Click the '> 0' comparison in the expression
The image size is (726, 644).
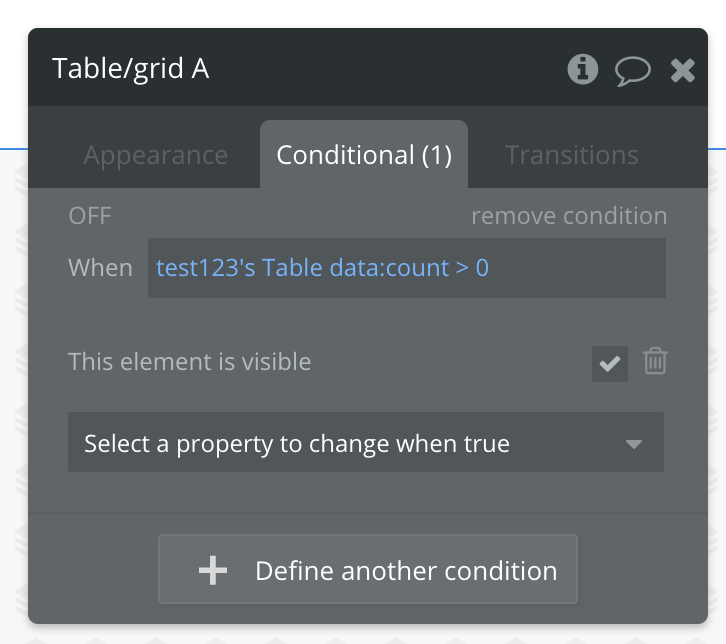472,268
